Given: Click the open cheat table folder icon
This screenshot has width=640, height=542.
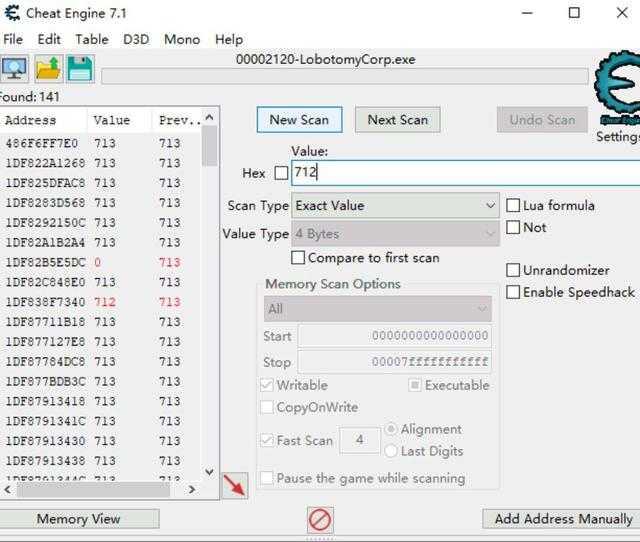Looking at the screenshot, I should [x=49, y=69].
